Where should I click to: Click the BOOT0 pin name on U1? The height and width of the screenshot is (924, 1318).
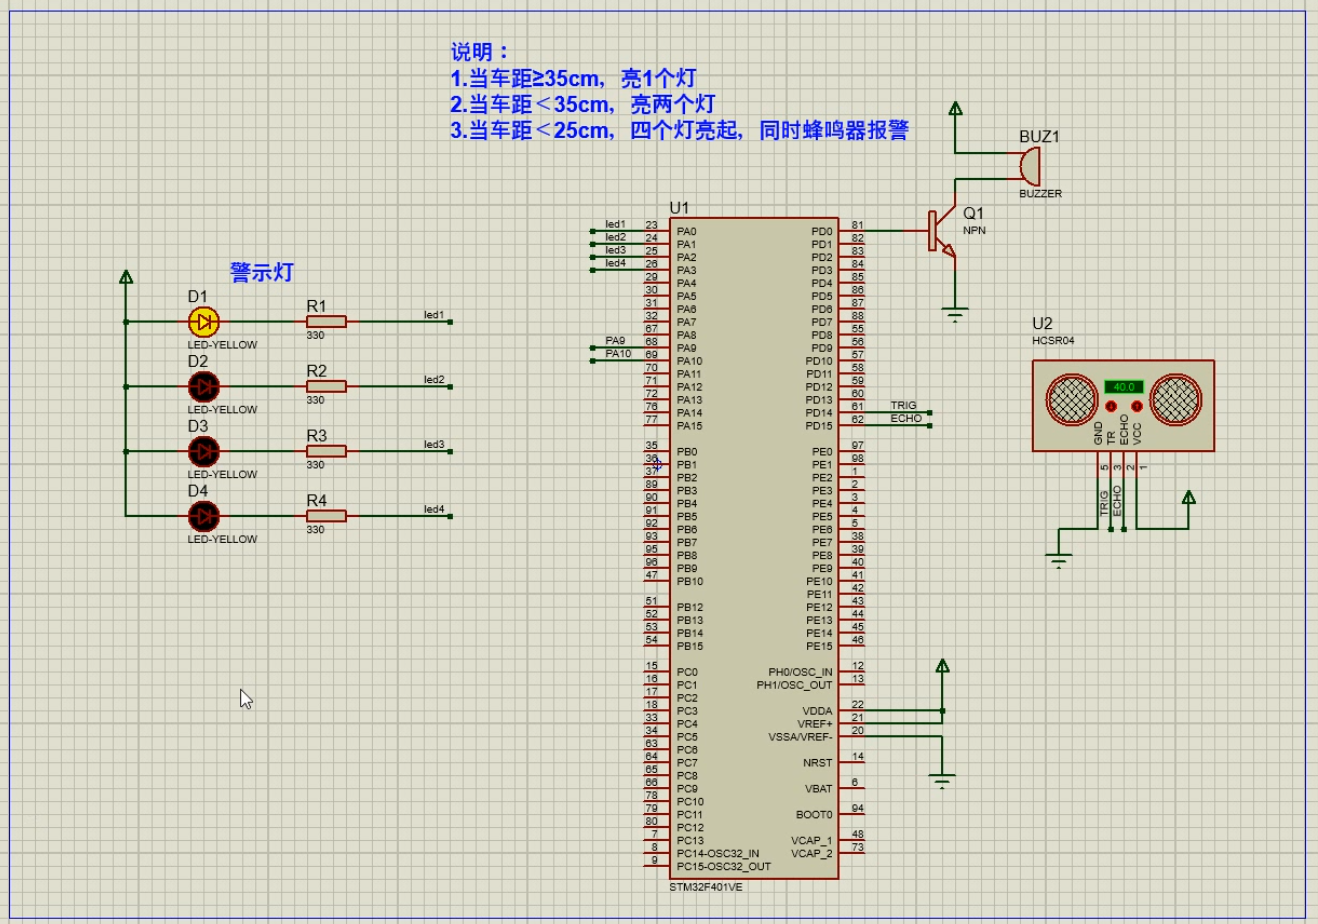814,815
